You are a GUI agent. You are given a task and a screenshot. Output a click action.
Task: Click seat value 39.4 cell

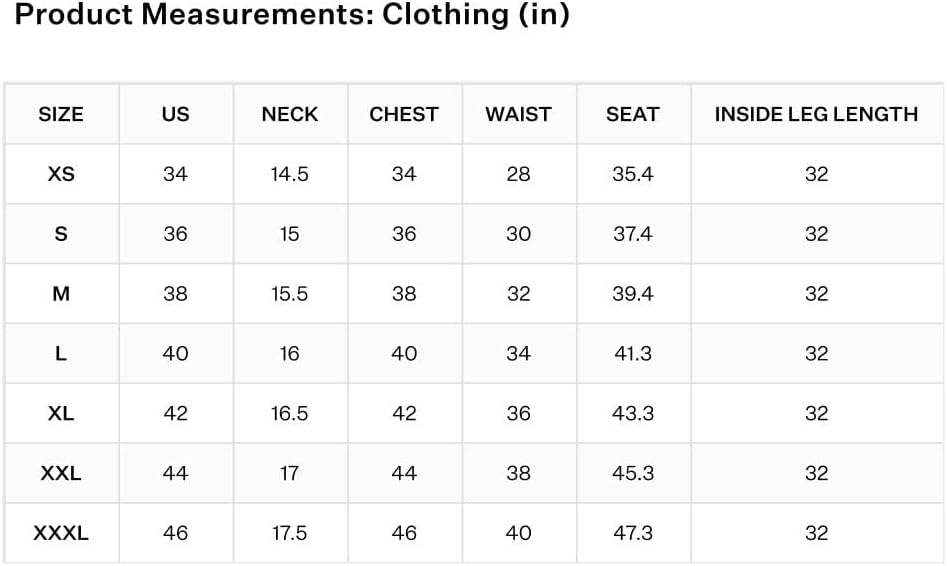(x=633, y=294)
